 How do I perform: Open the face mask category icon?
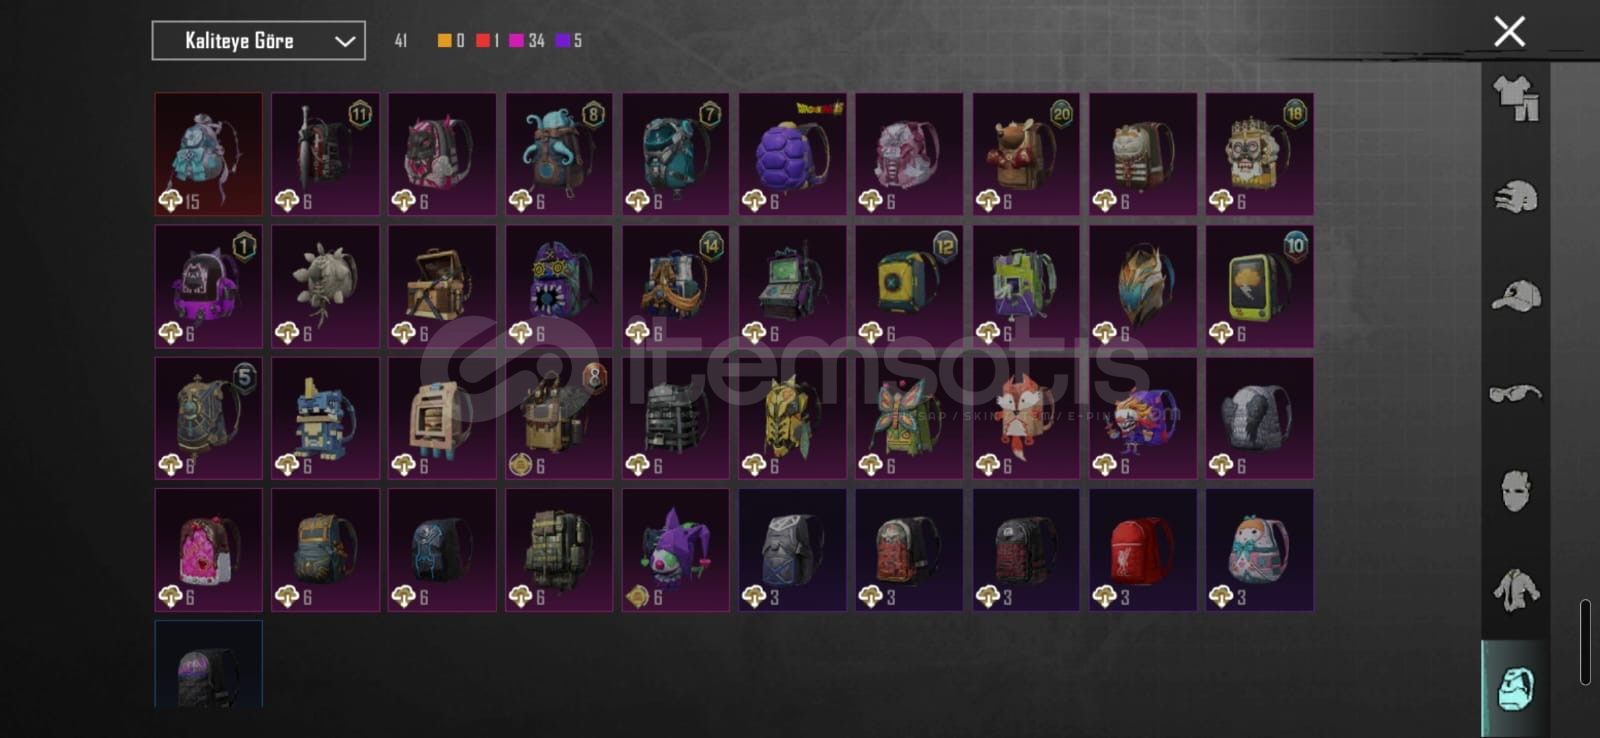tap(1515, 491)
